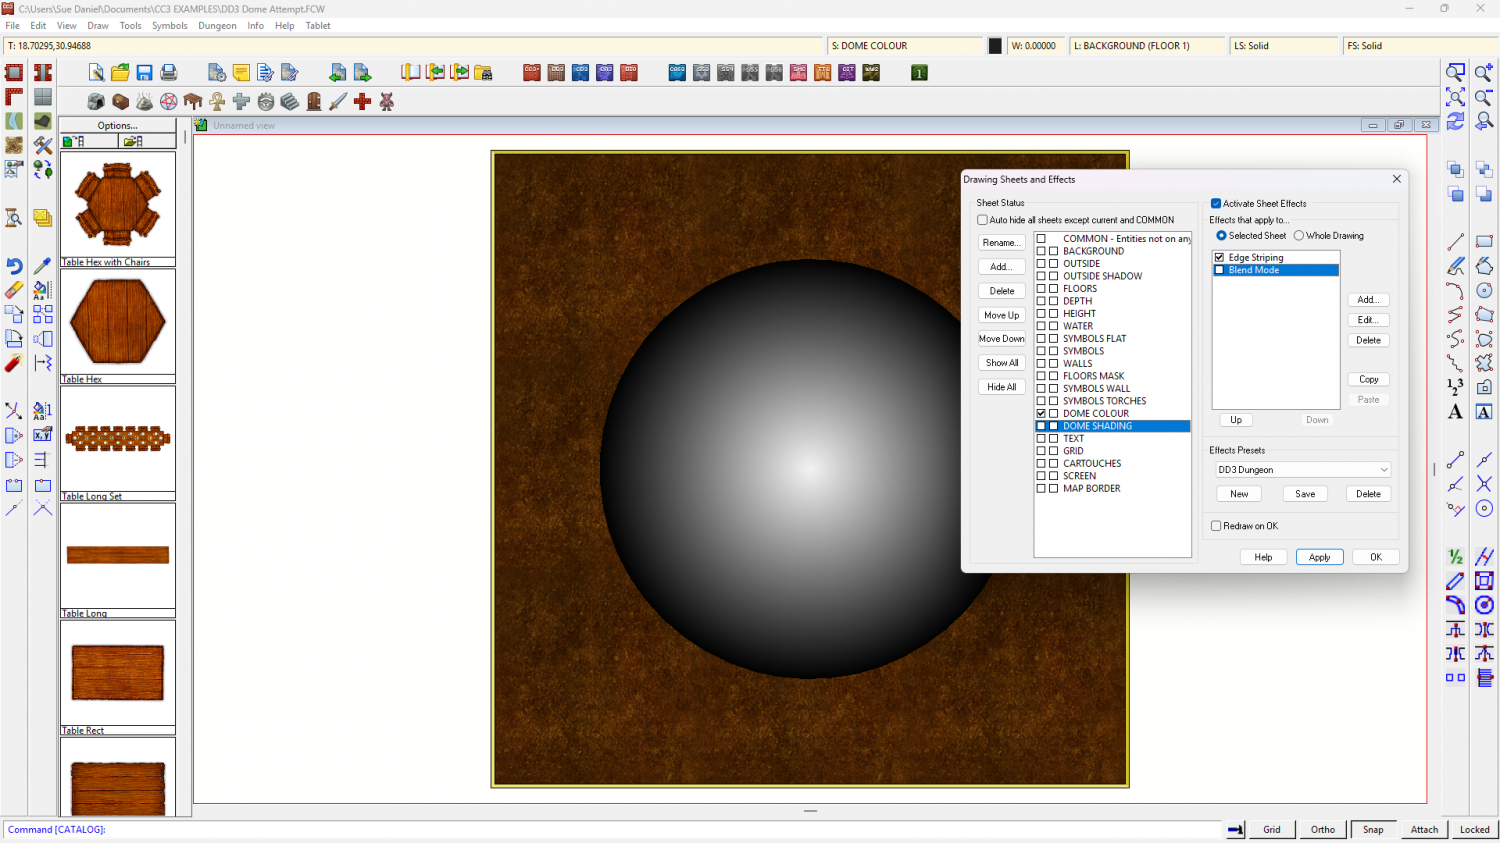The width and height of the screenshot is (1500, 843).
Task: Check Auto hide all sheets option
Action: [982, 220]
